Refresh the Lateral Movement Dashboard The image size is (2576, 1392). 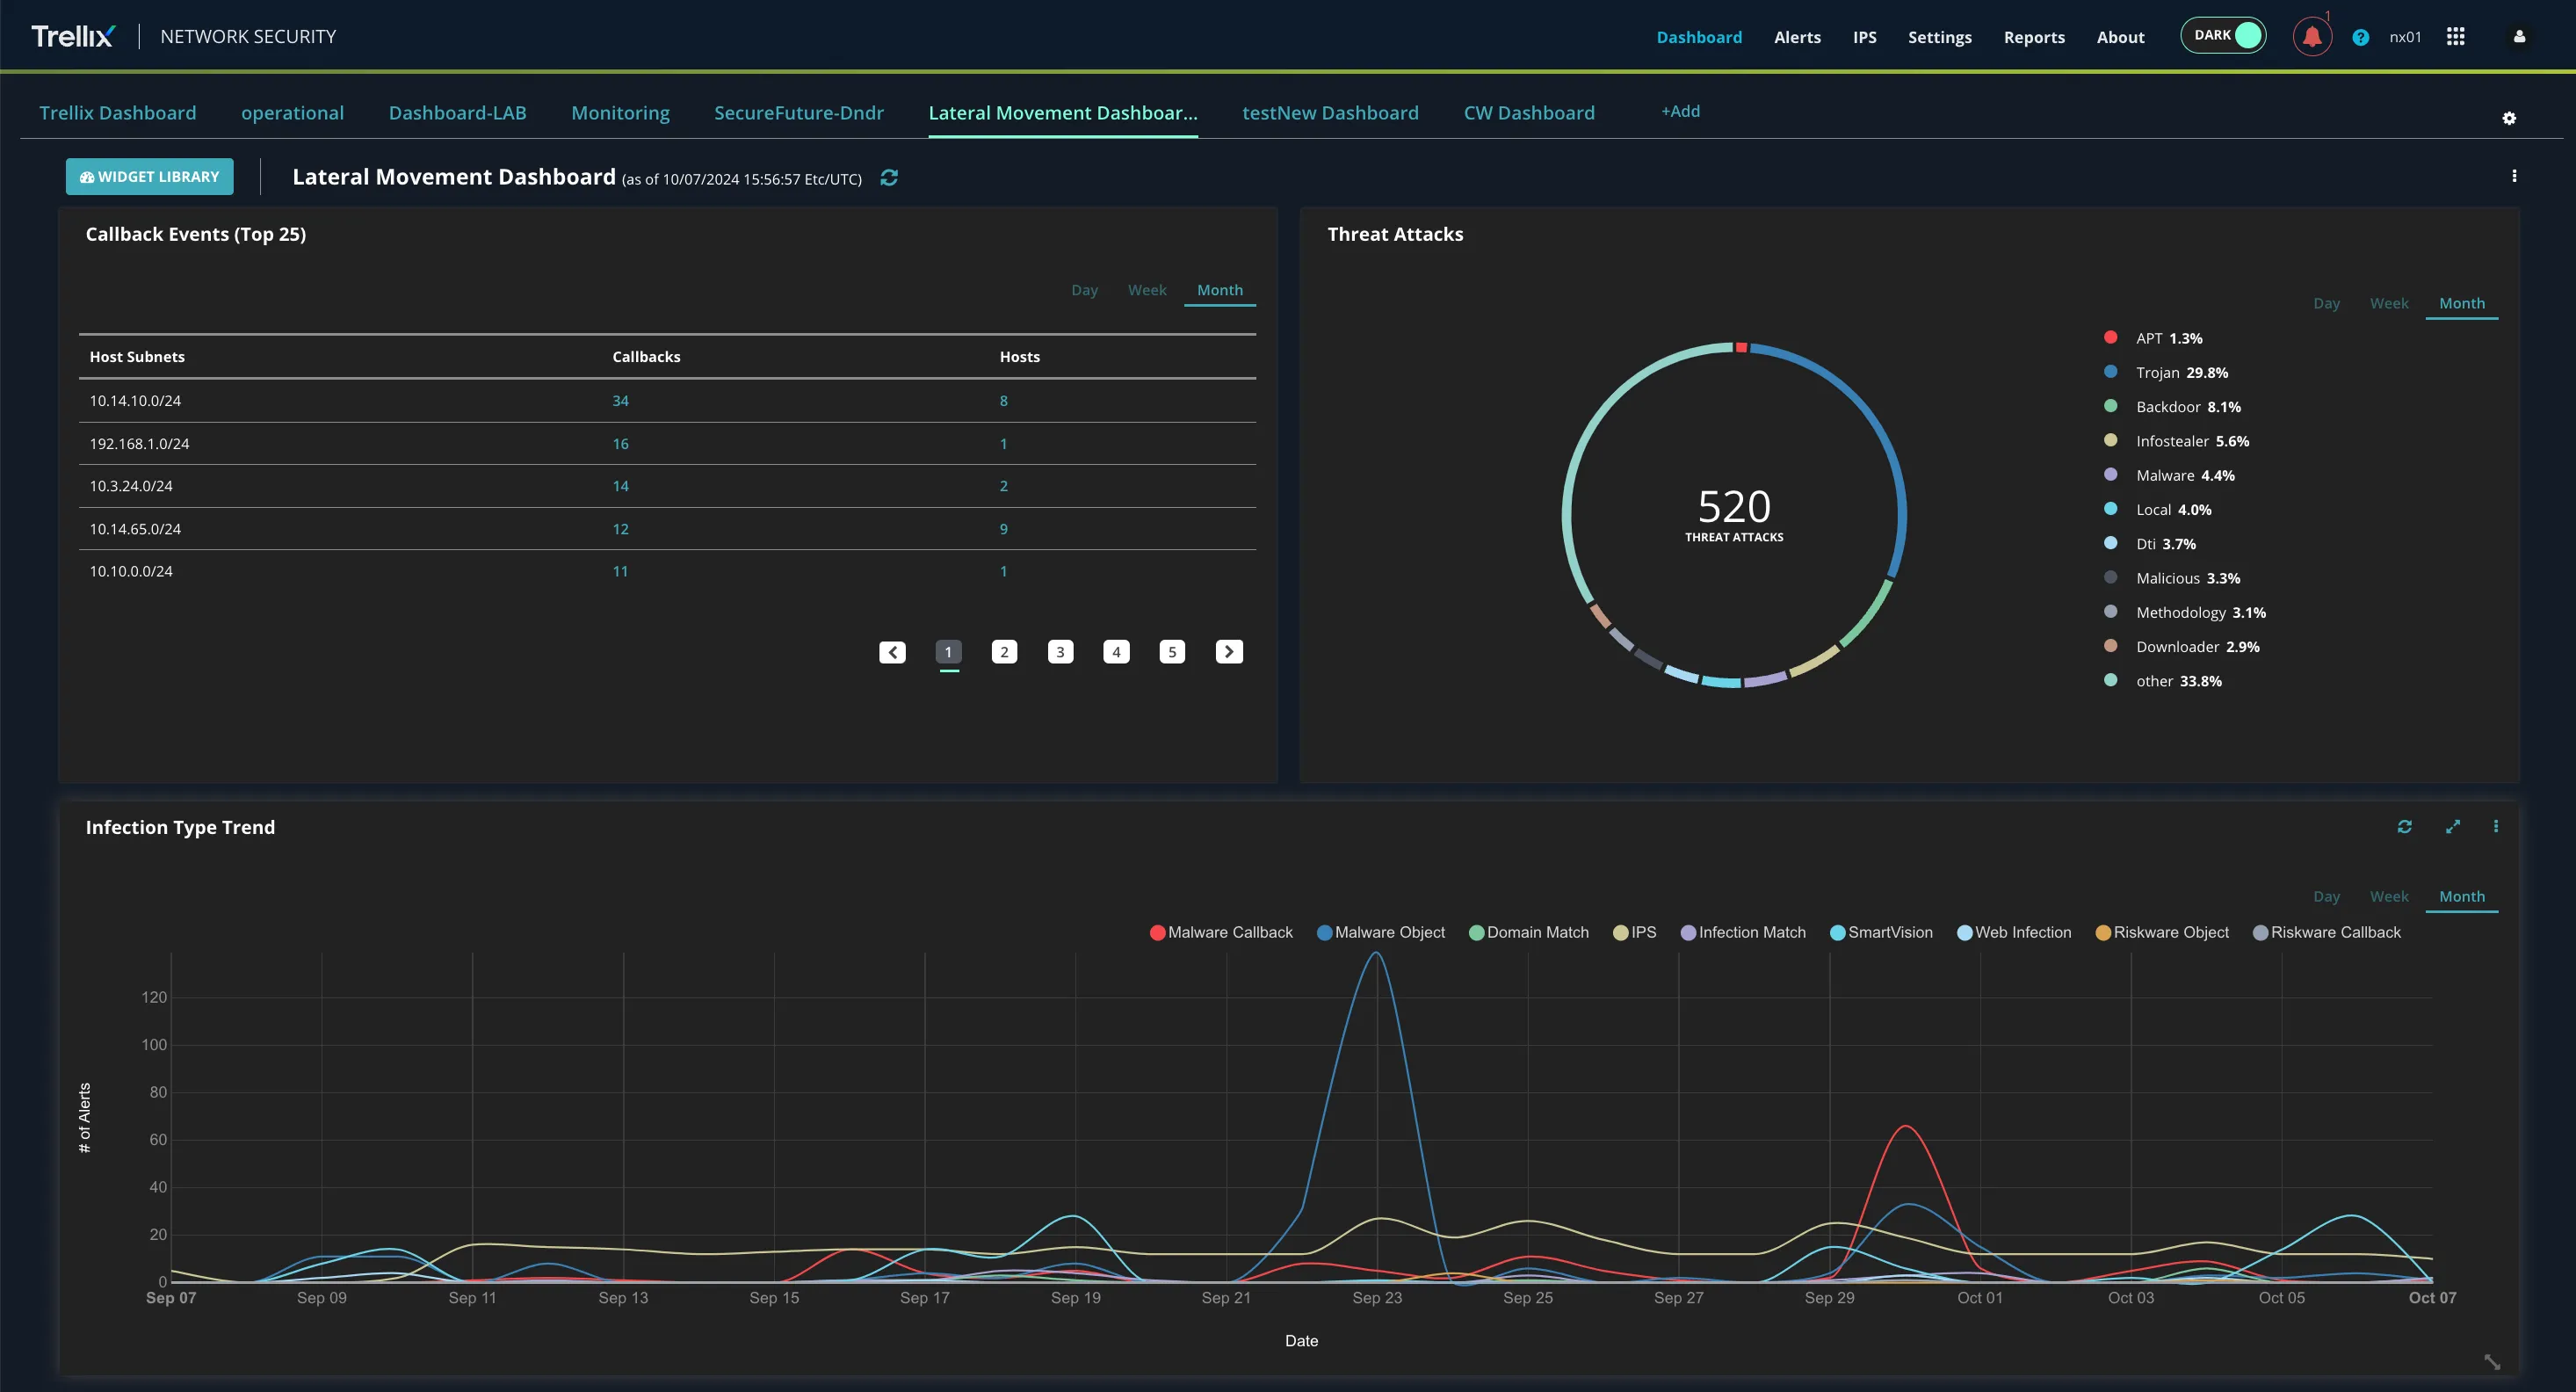point(889,178)
